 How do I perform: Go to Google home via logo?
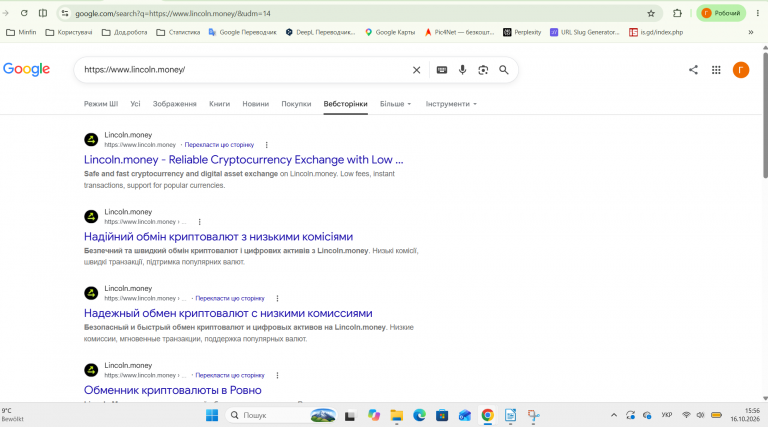[x=26, y=70]
